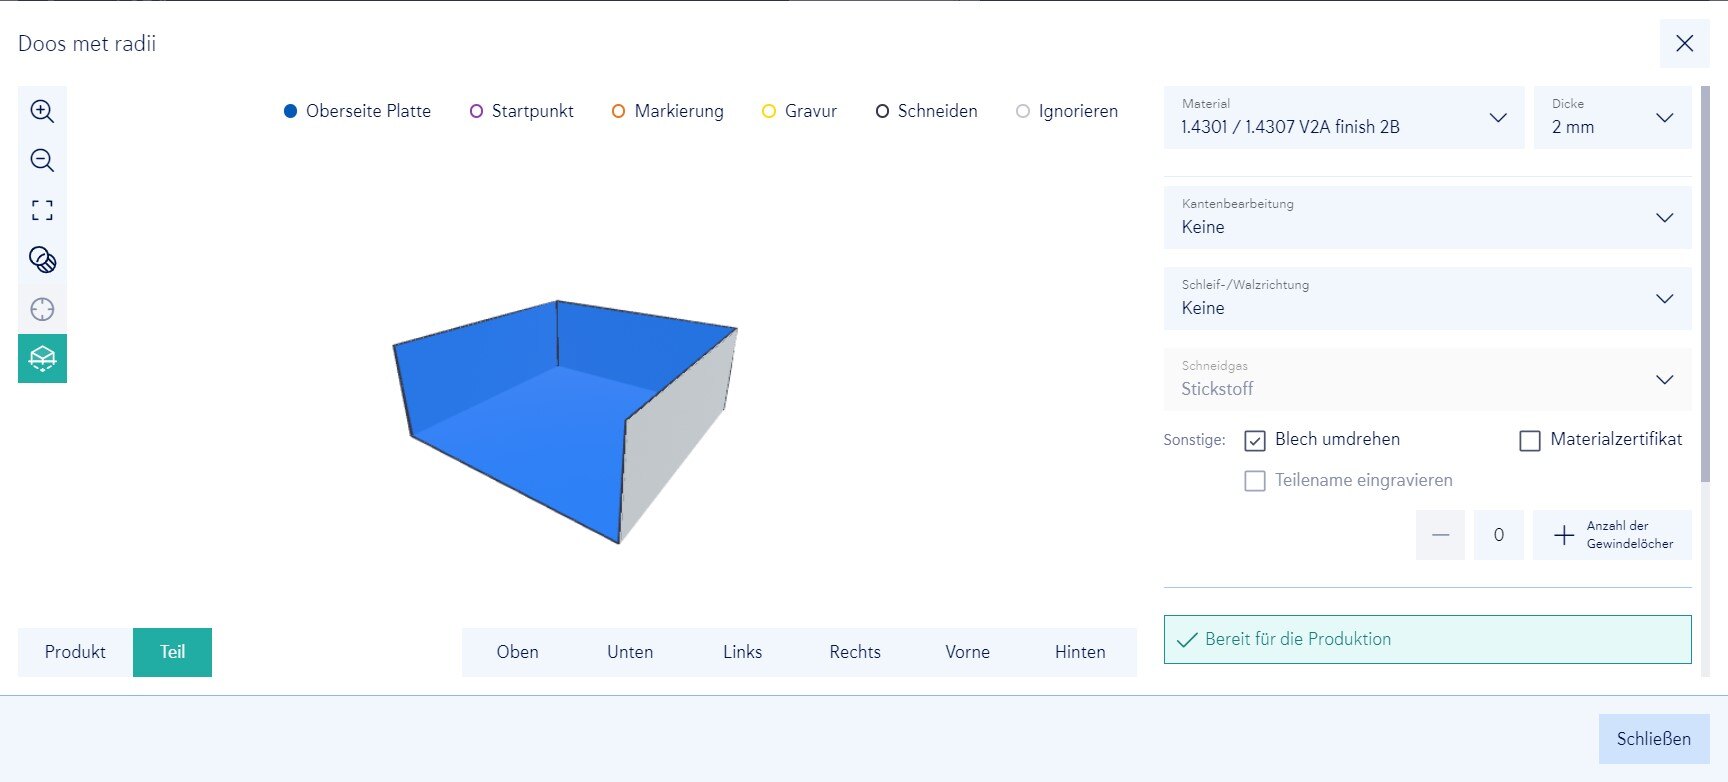Tick the Teilename eingravieren checkbox
This screenshot has height=782, width=1728.
coord(1255,481)
